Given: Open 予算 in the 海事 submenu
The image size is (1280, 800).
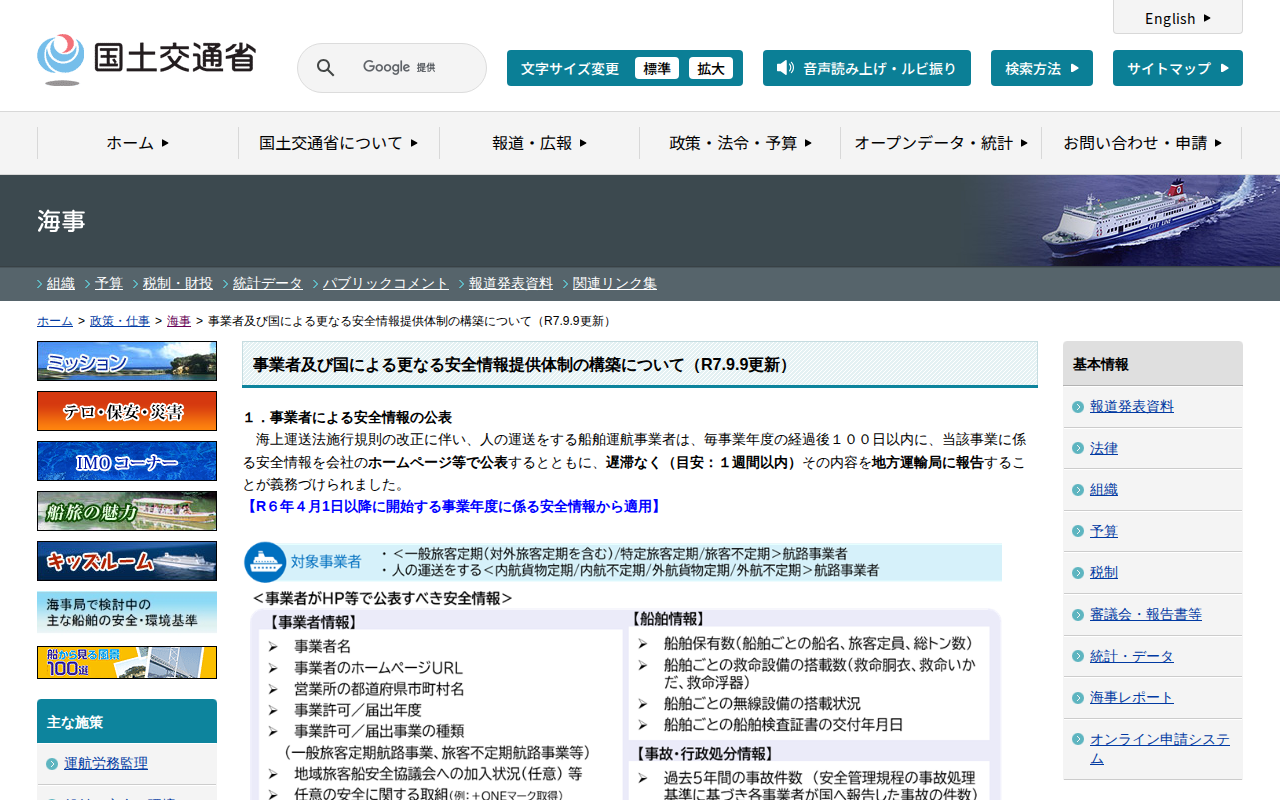Looking at the screenshot, I should pyautogui.click(x=109, y=283).
